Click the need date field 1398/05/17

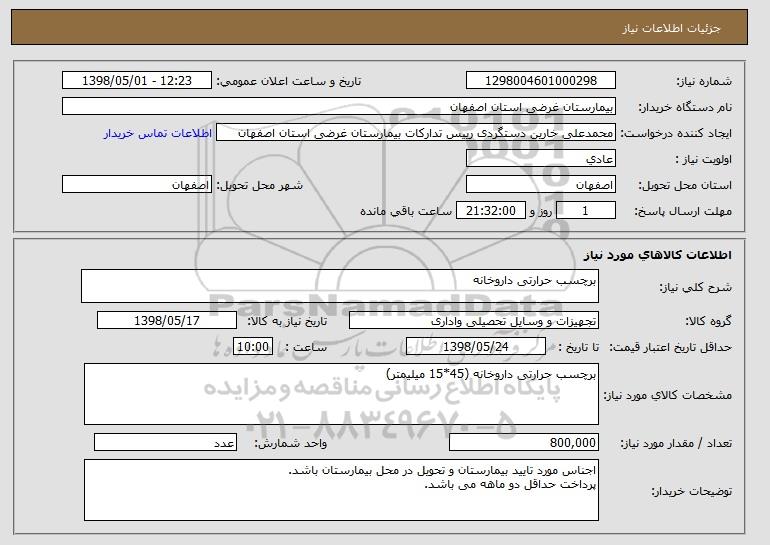167,321
